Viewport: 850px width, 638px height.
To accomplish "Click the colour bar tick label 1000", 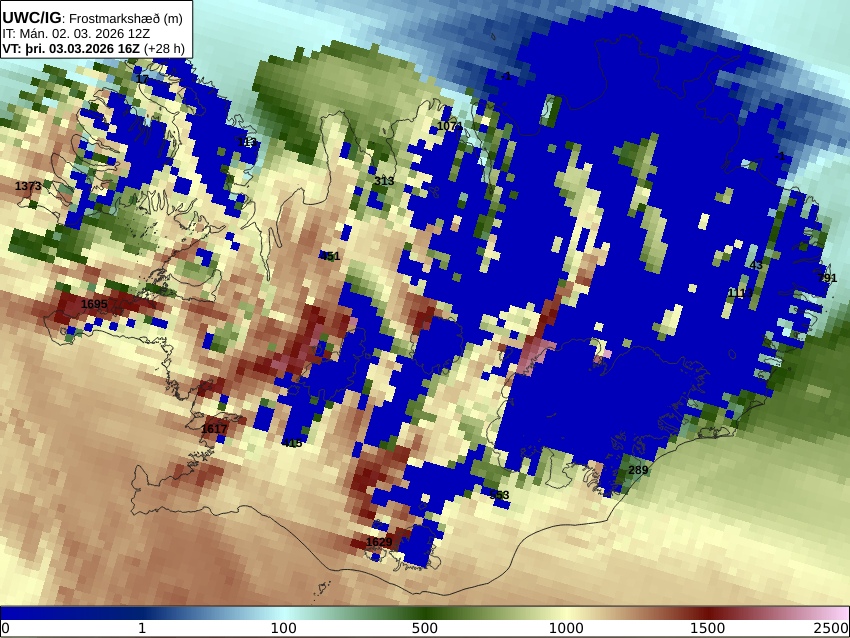I will tap(566, 628).
